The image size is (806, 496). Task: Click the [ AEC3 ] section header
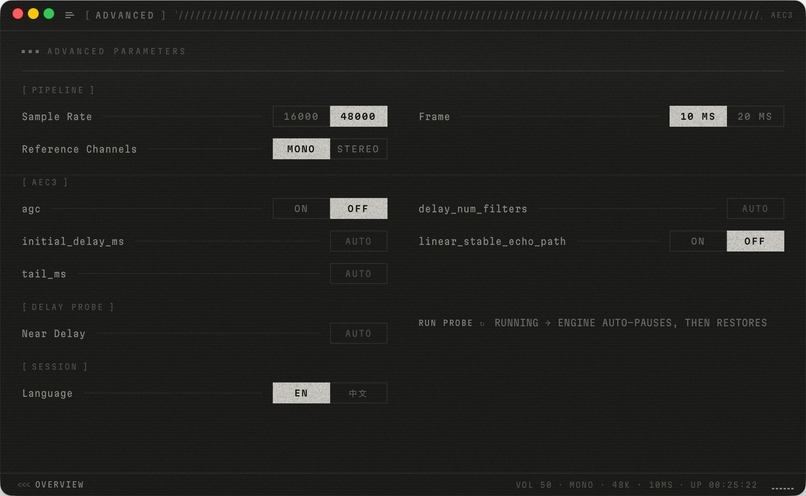45,182
